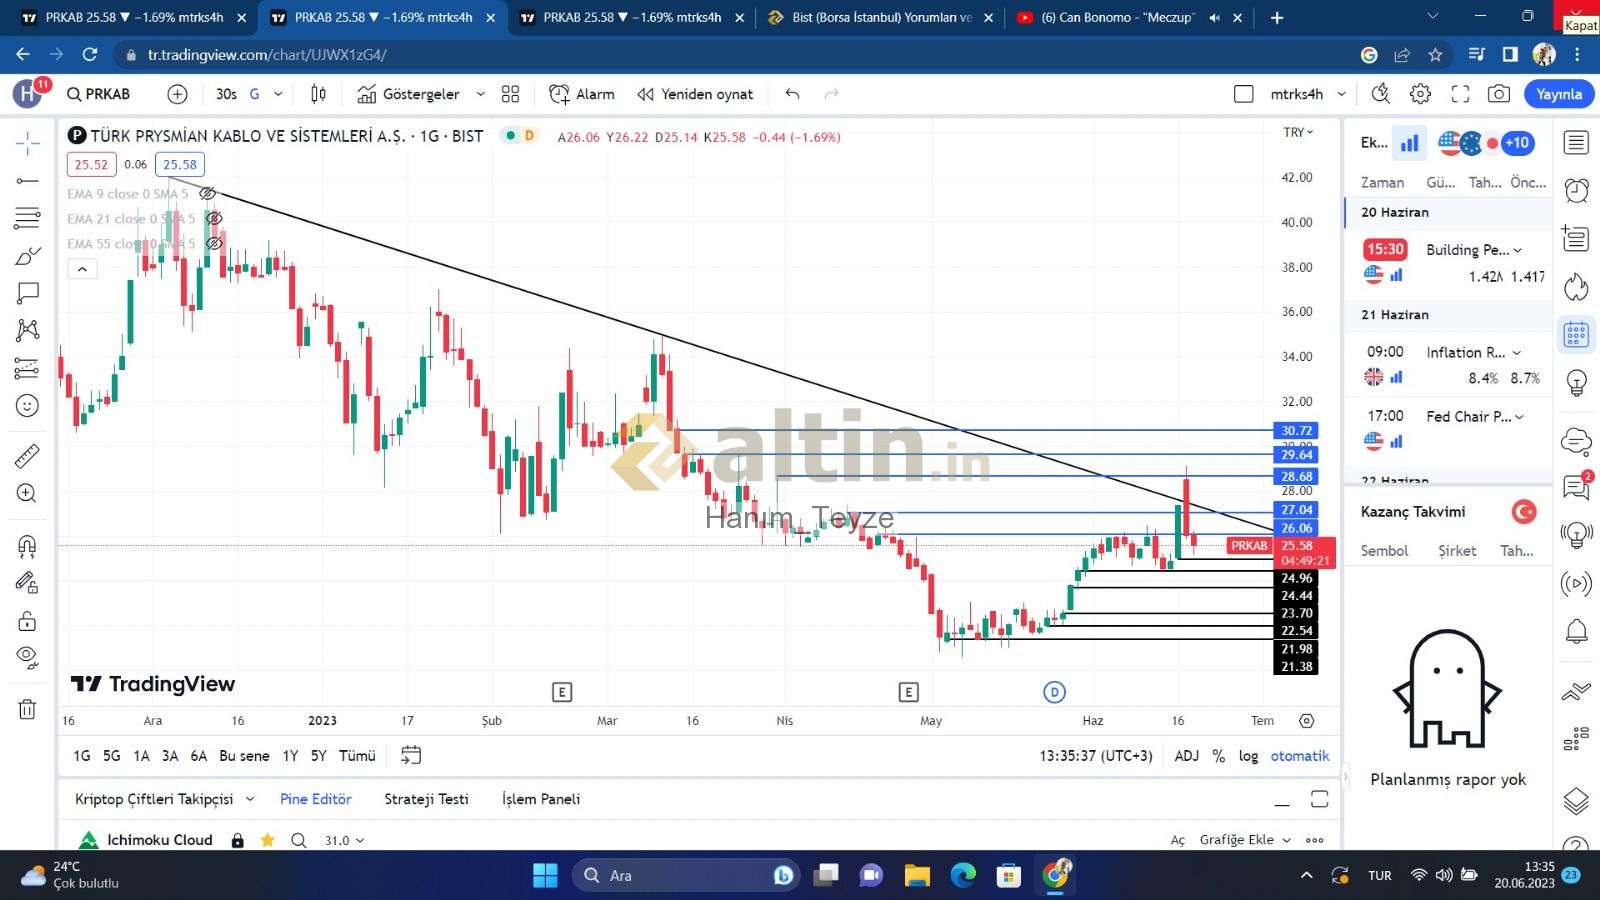1600x900 pixels.
Task: Open the forecasting and measurement tools
Action: tap(28, 368)
